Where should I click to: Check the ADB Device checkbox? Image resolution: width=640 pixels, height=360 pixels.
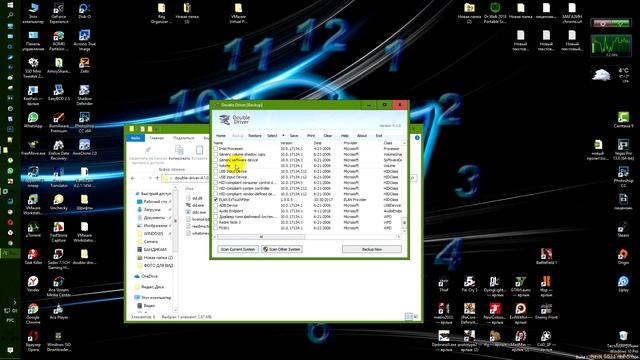click(x=216, y=206)
